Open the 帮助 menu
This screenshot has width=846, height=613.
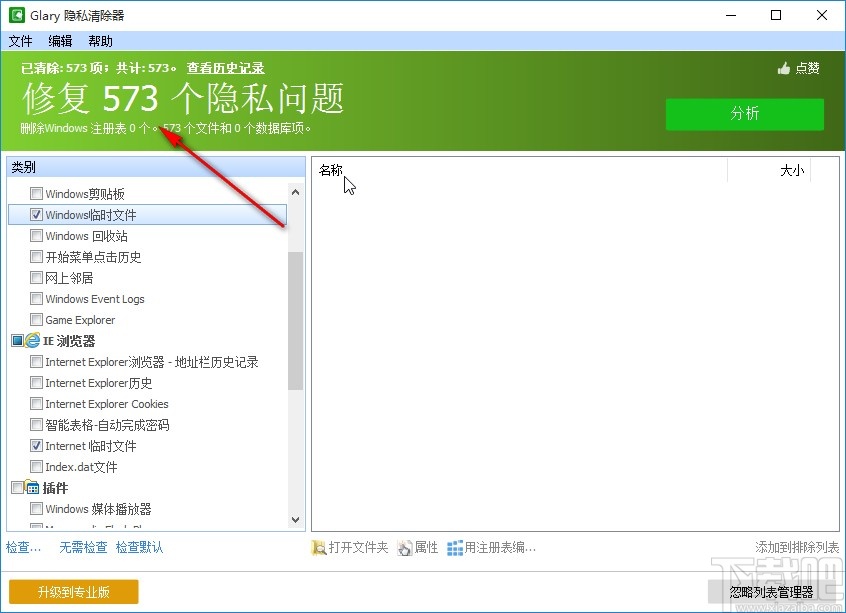[x=100, y=41]
